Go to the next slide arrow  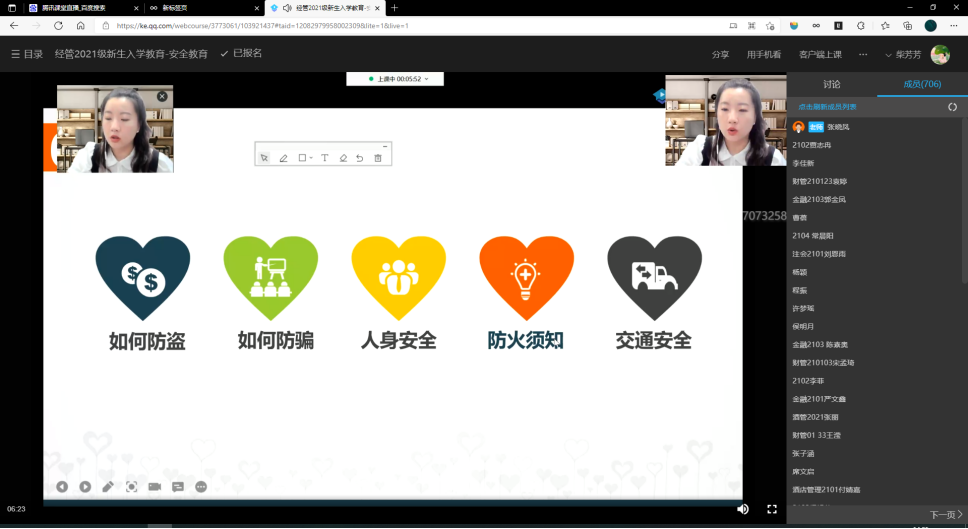tap(85, 487)
